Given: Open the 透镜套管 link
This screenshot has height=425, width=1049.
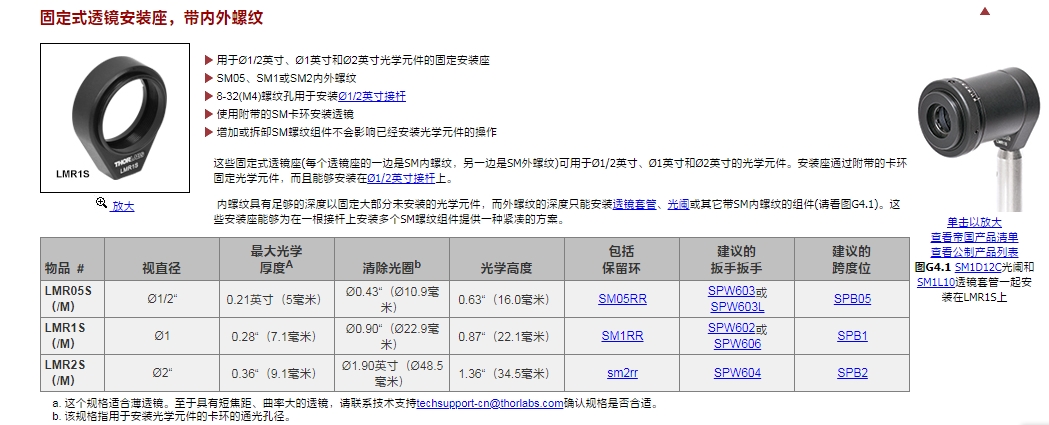Looking at the screenshot, I should click(634, 205).
